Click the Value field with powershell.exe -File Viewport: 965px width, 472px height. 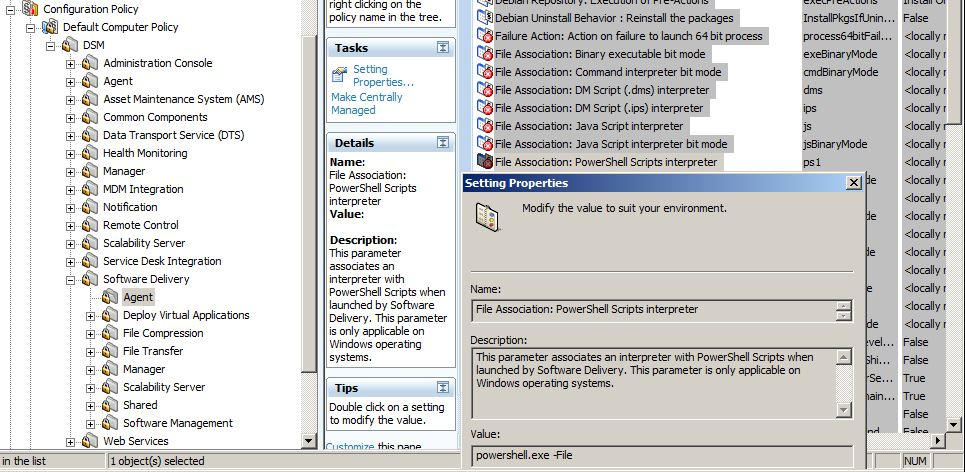[662, 456]
